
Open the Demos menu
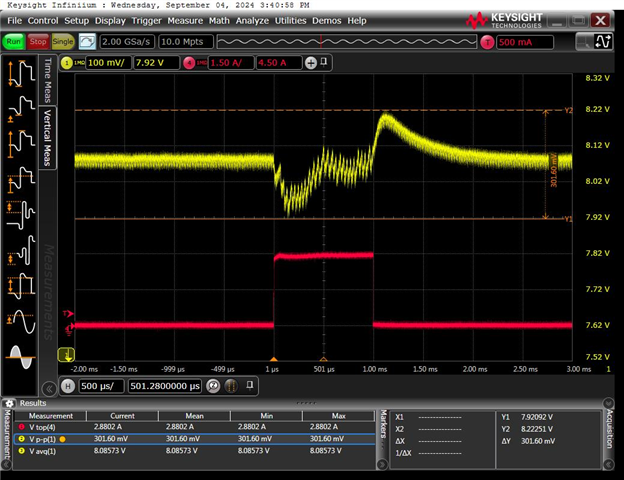point(326,21)
